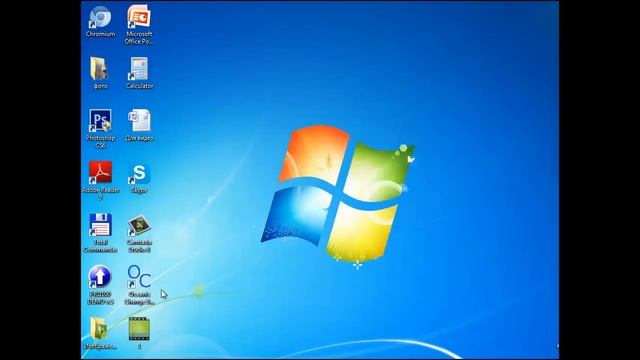Select the blue up-arrow PRO100 shortcut
640x360 pixels.
click(x=100, y=277)
